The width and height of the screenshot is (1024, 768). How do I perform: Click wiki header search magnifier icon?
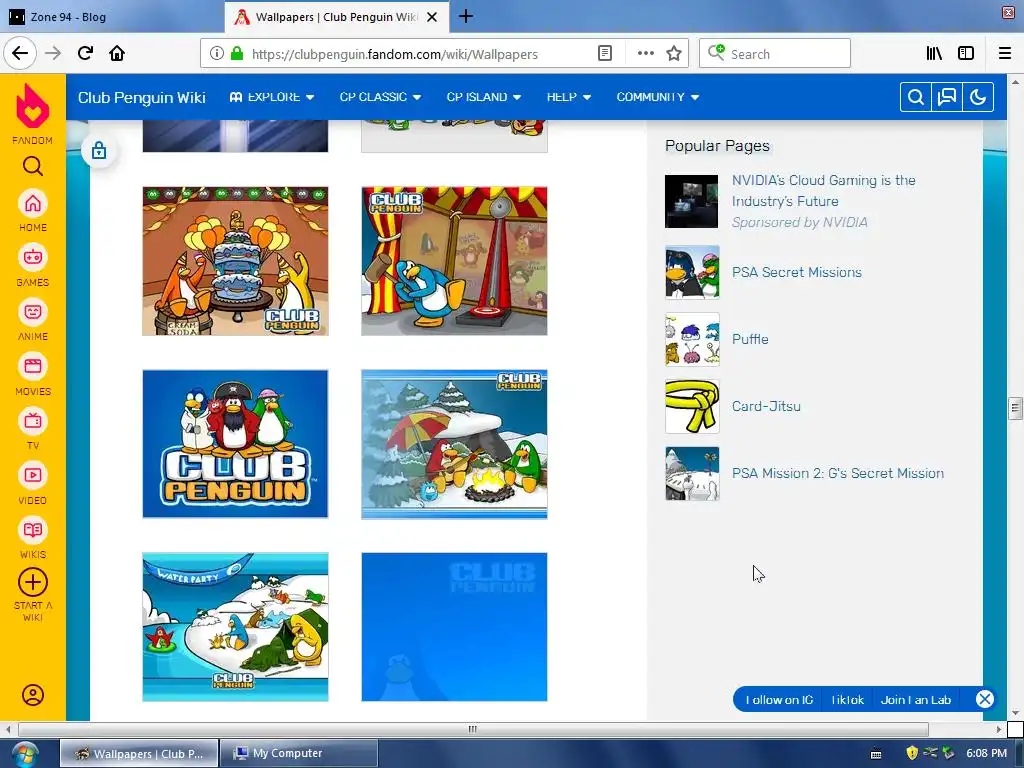click(x=916, y=97)
